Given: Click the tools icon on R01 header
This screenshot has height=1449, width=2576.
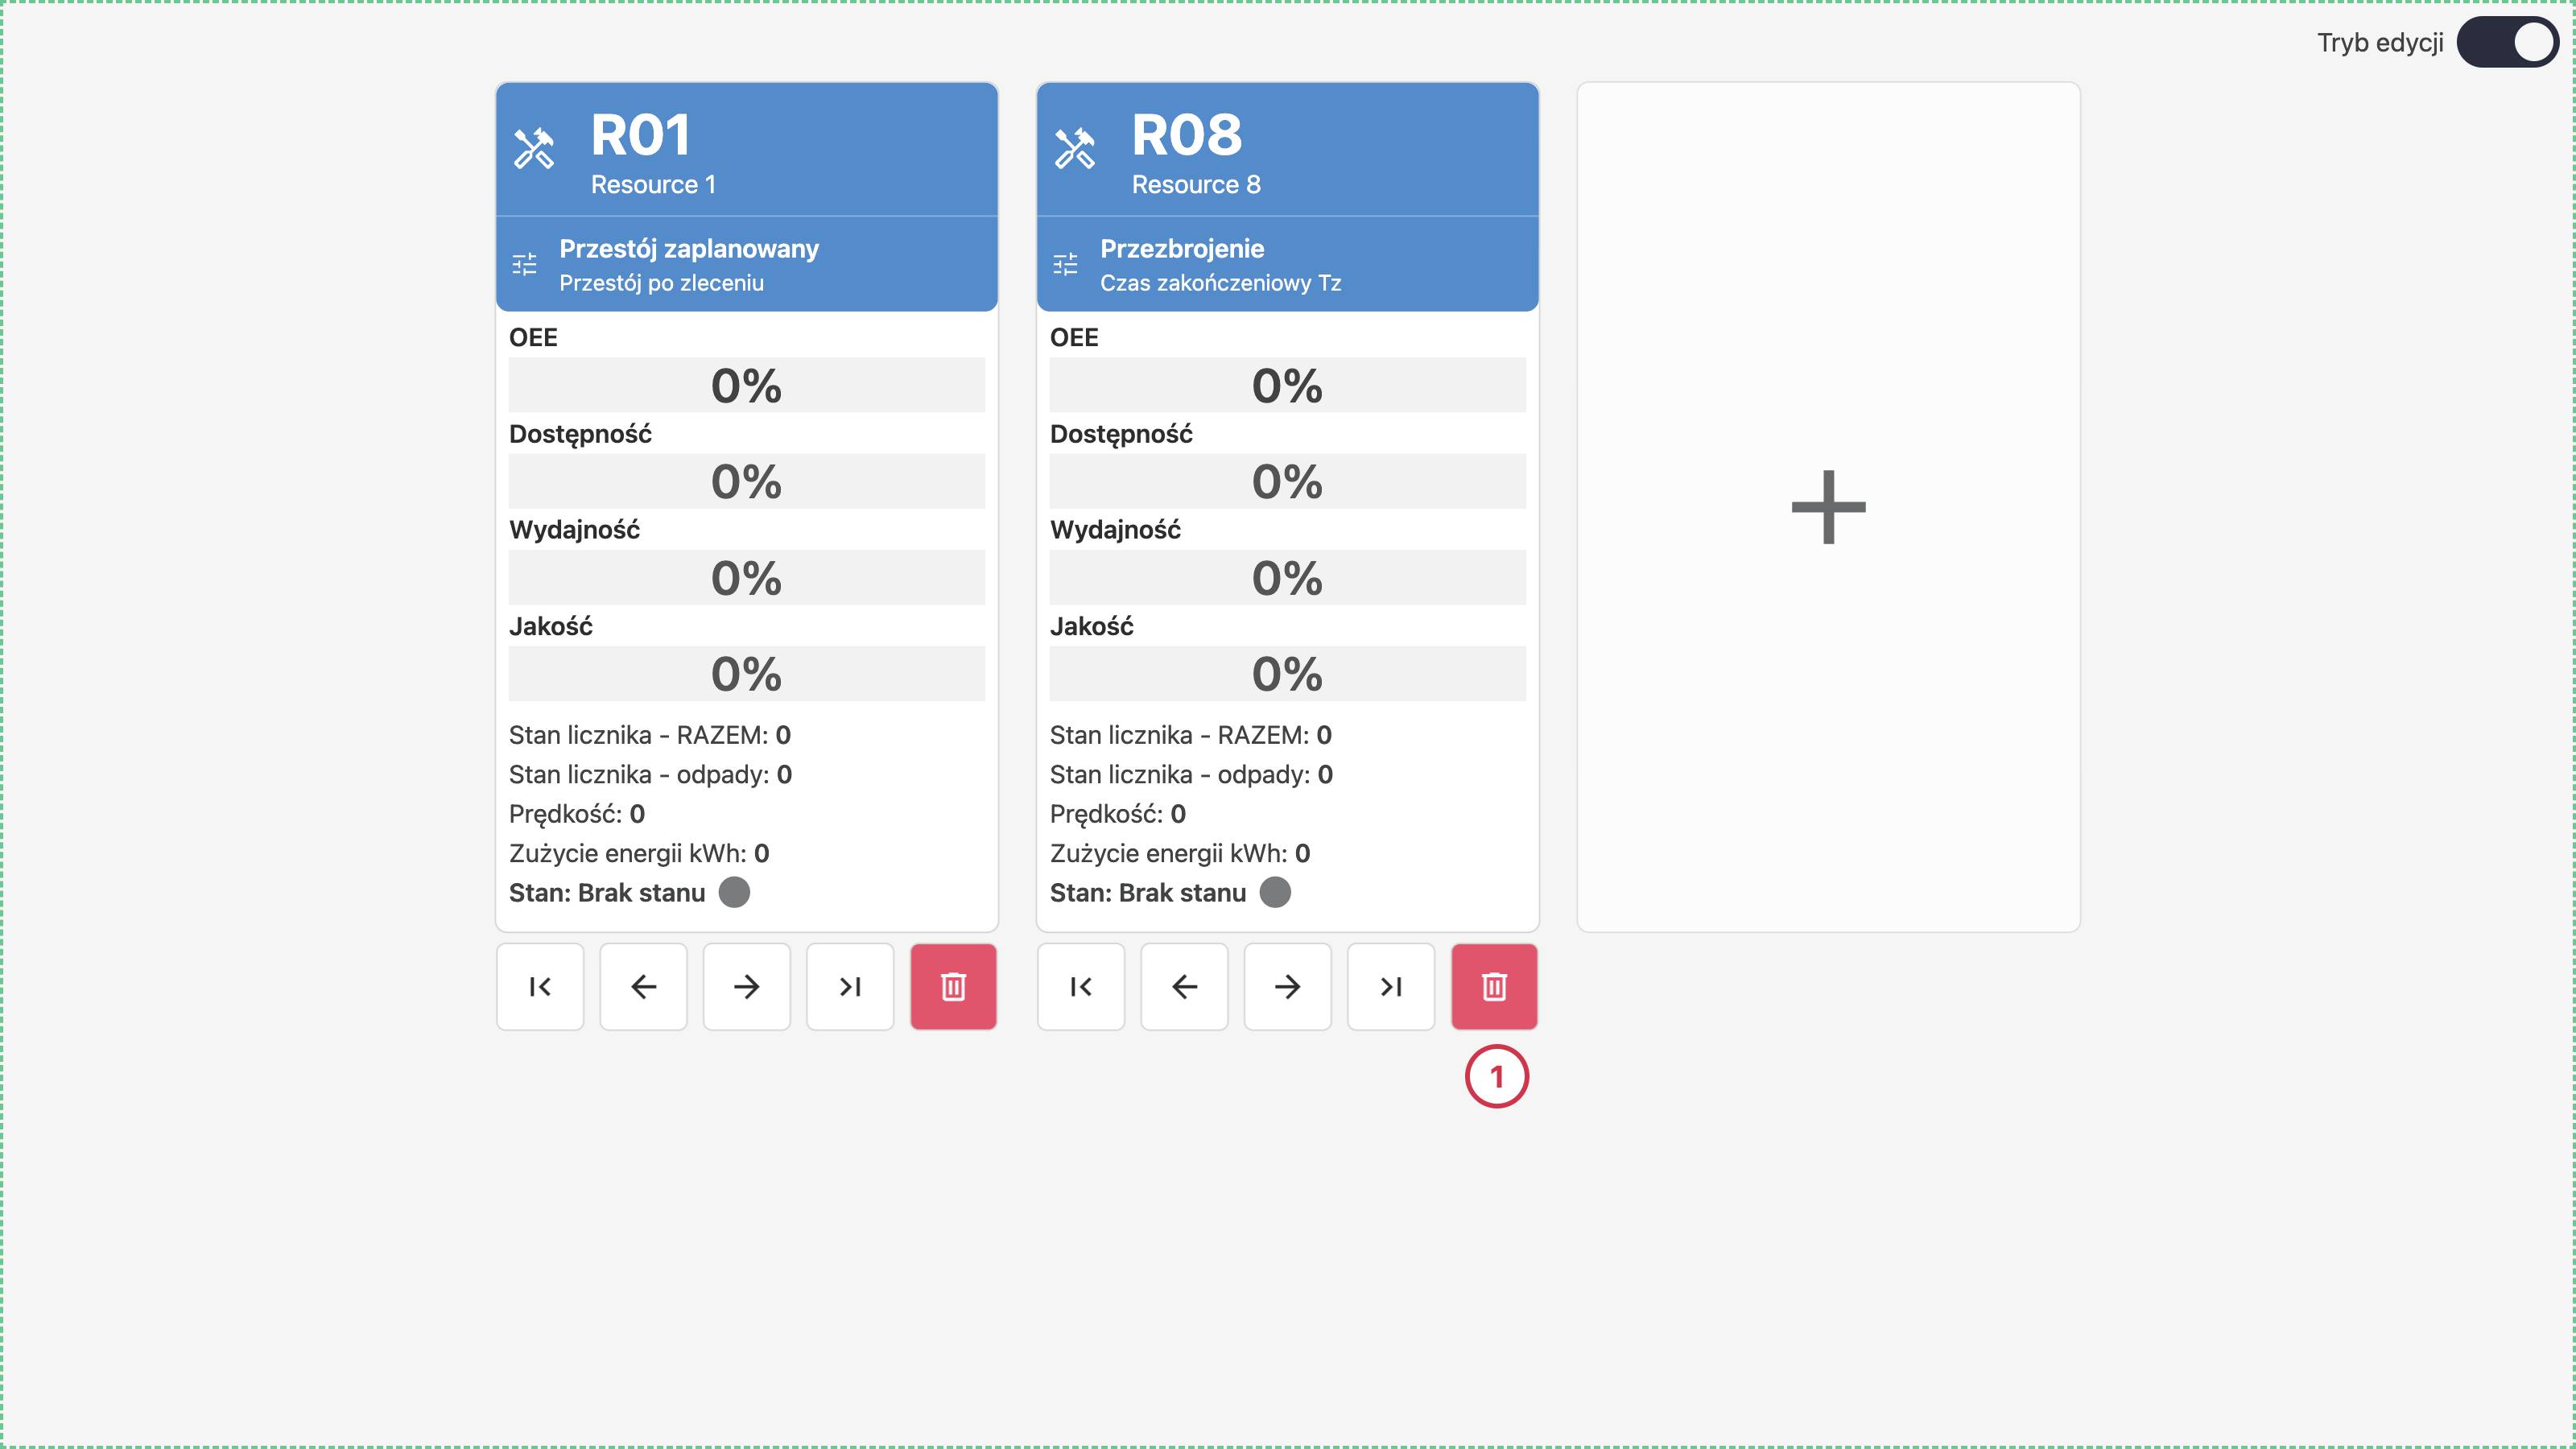Looking at the screenshot, I should click(534, 149).
